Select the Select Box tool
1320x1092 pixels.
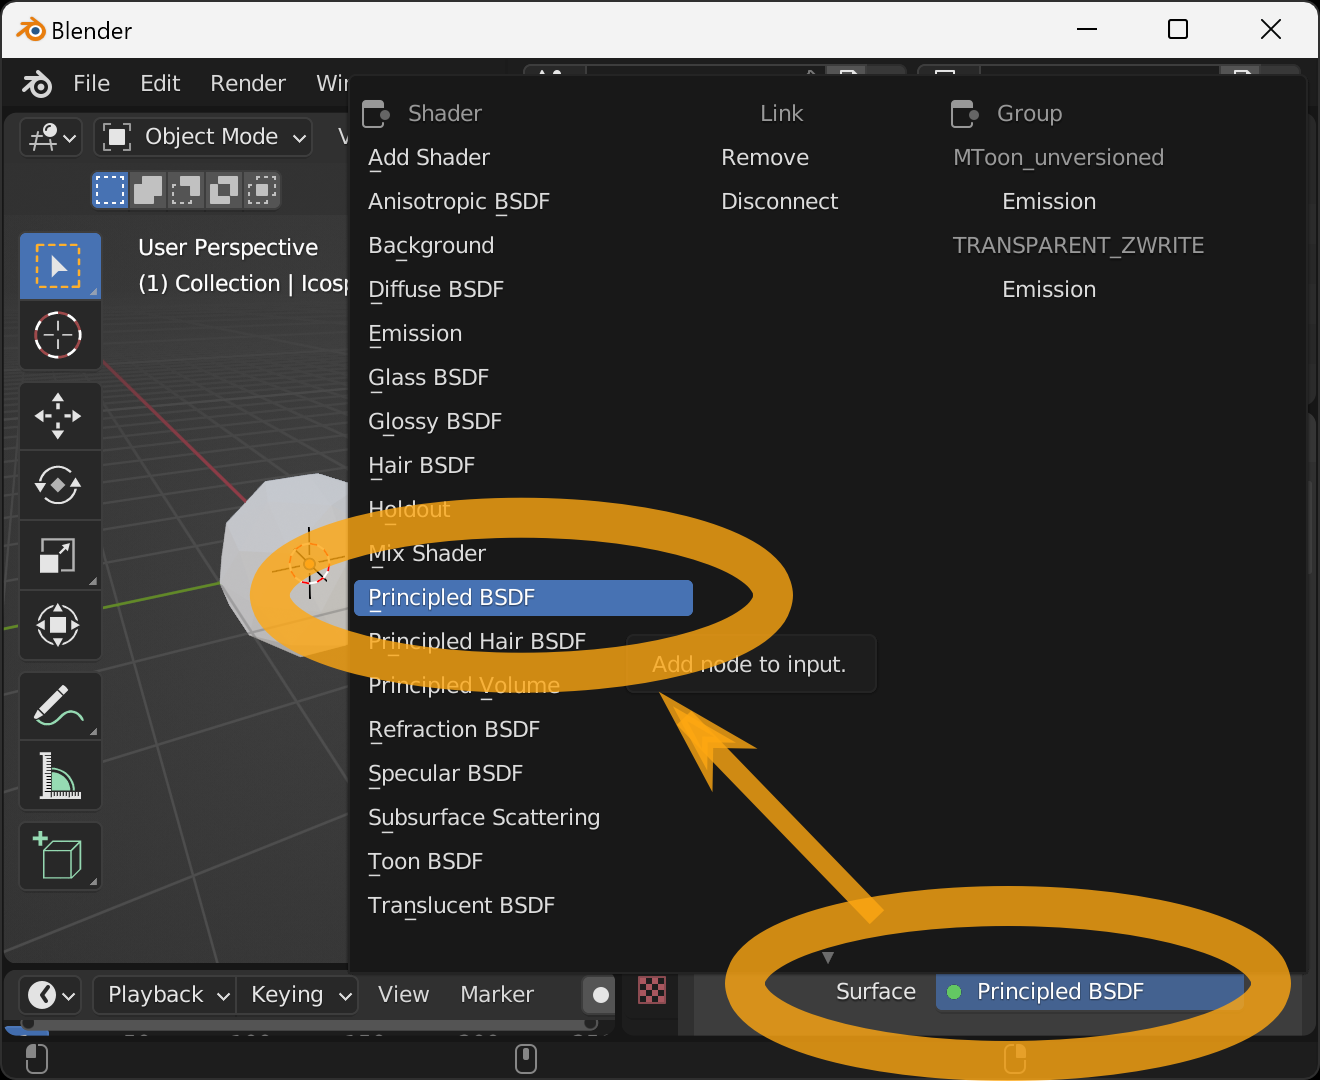(x=60, y=266)
